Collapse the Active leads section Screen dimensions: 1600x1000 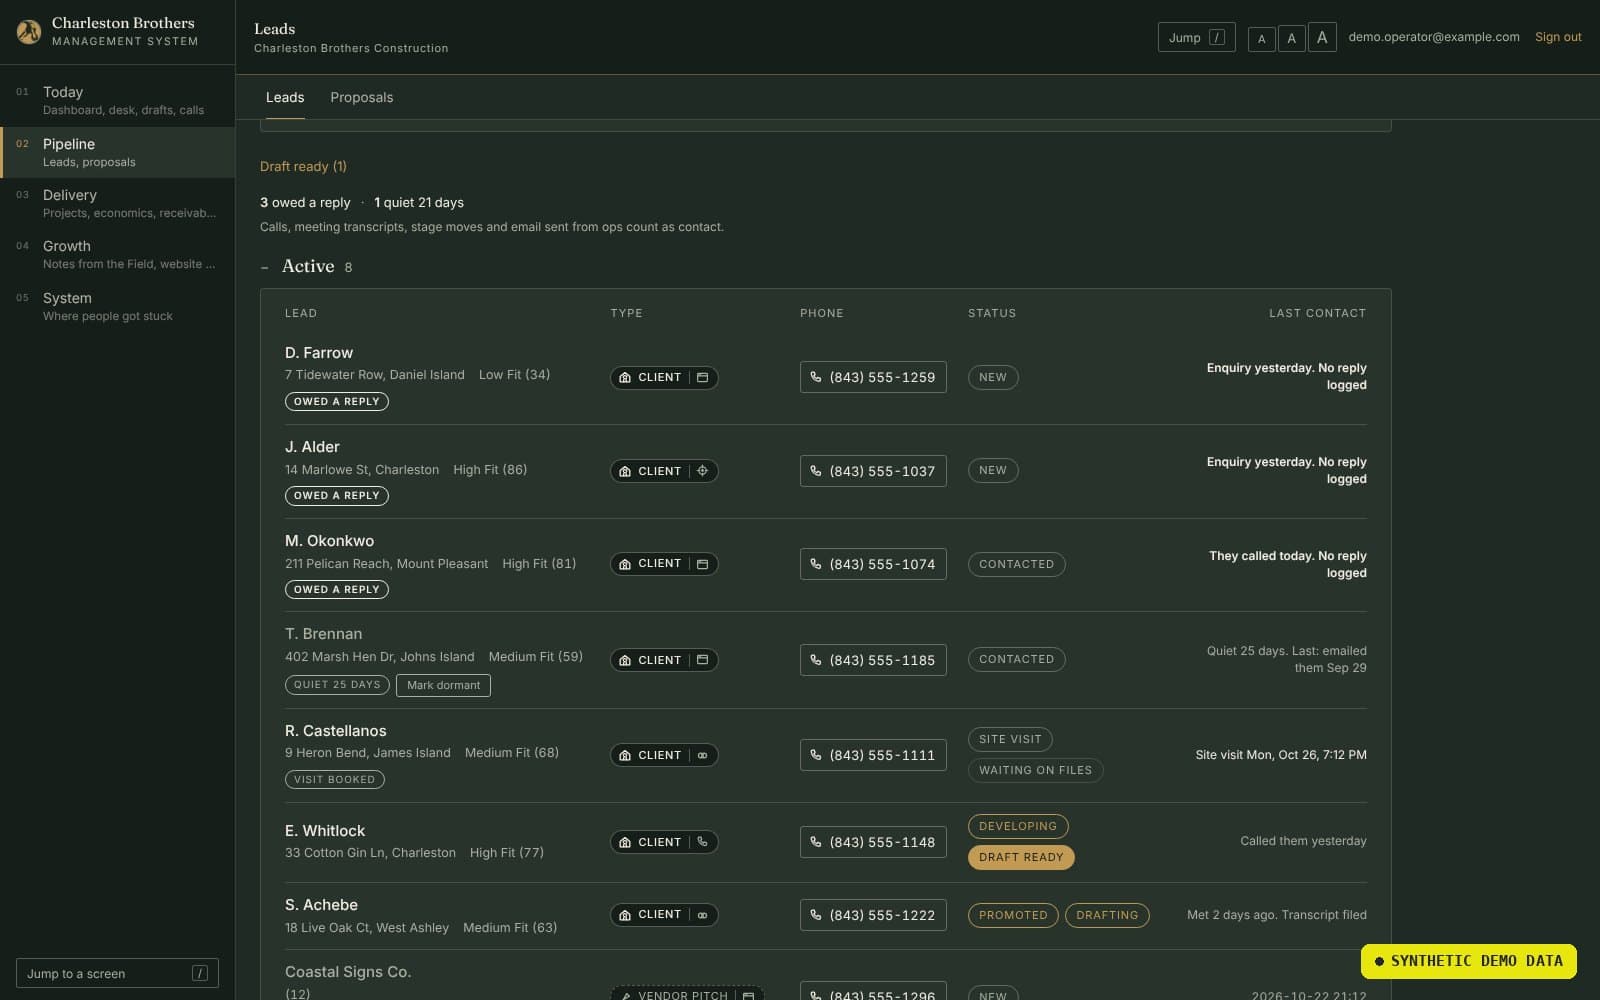click(265, 267)
